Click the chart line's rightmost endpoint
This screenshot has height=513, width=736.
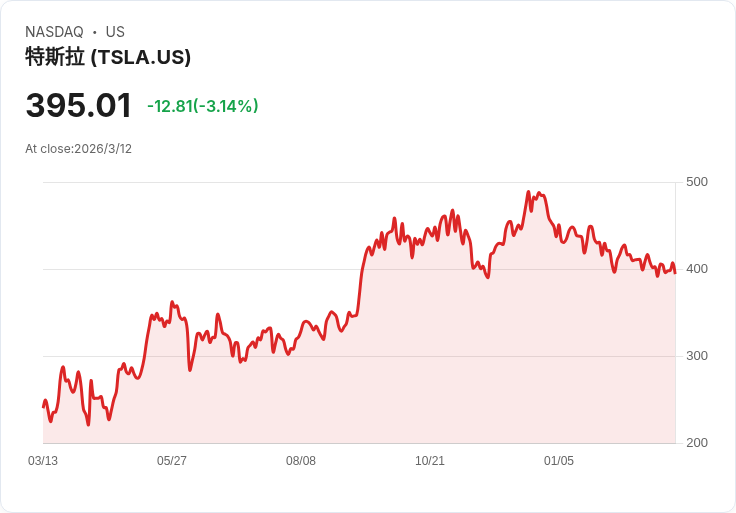coord(675,273)
